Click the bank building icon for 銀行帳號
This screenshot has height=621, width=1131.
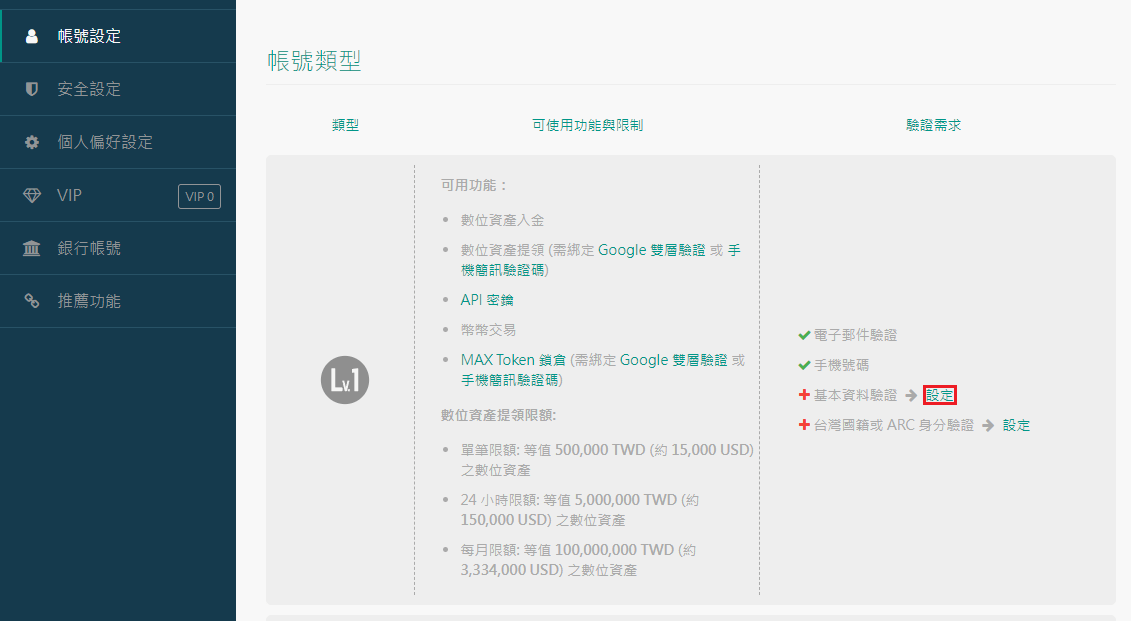click(32, 248)
